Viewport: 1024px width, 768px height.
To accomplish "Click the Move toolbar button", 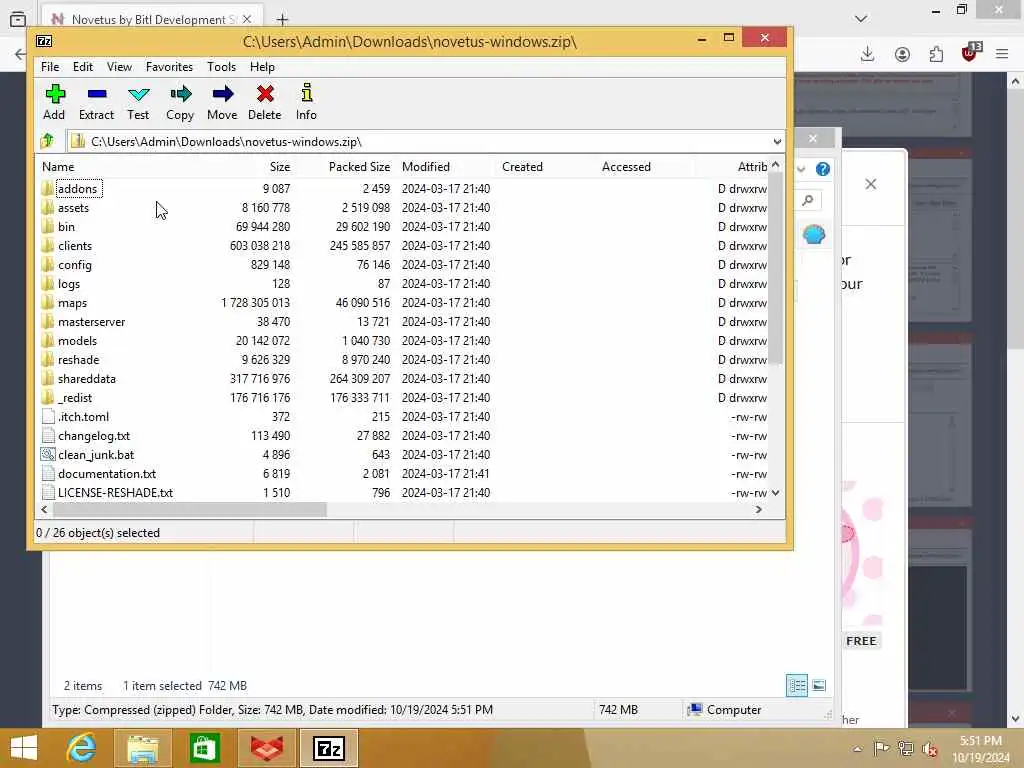I will tap(222, 102).
